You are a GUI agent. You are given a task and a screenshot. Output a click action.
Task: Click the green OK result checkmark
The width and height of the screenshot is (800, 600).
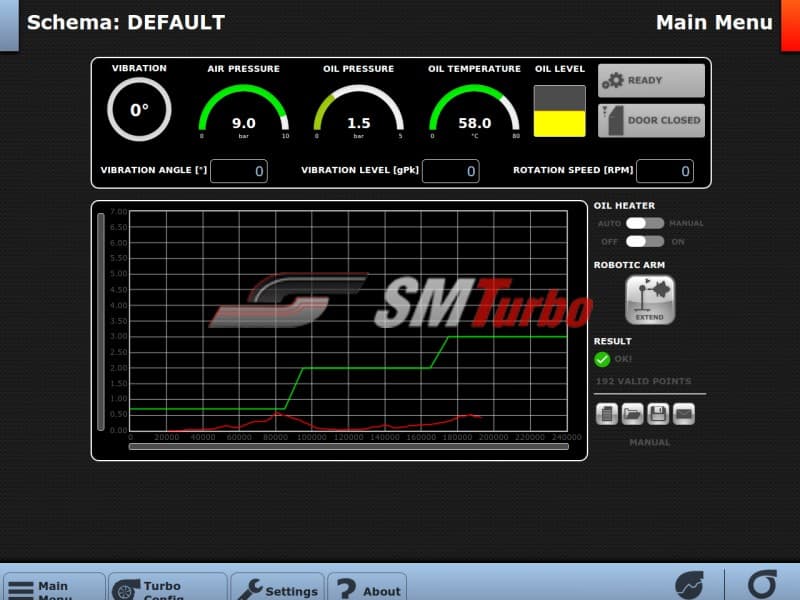click(x=602, y=359)
